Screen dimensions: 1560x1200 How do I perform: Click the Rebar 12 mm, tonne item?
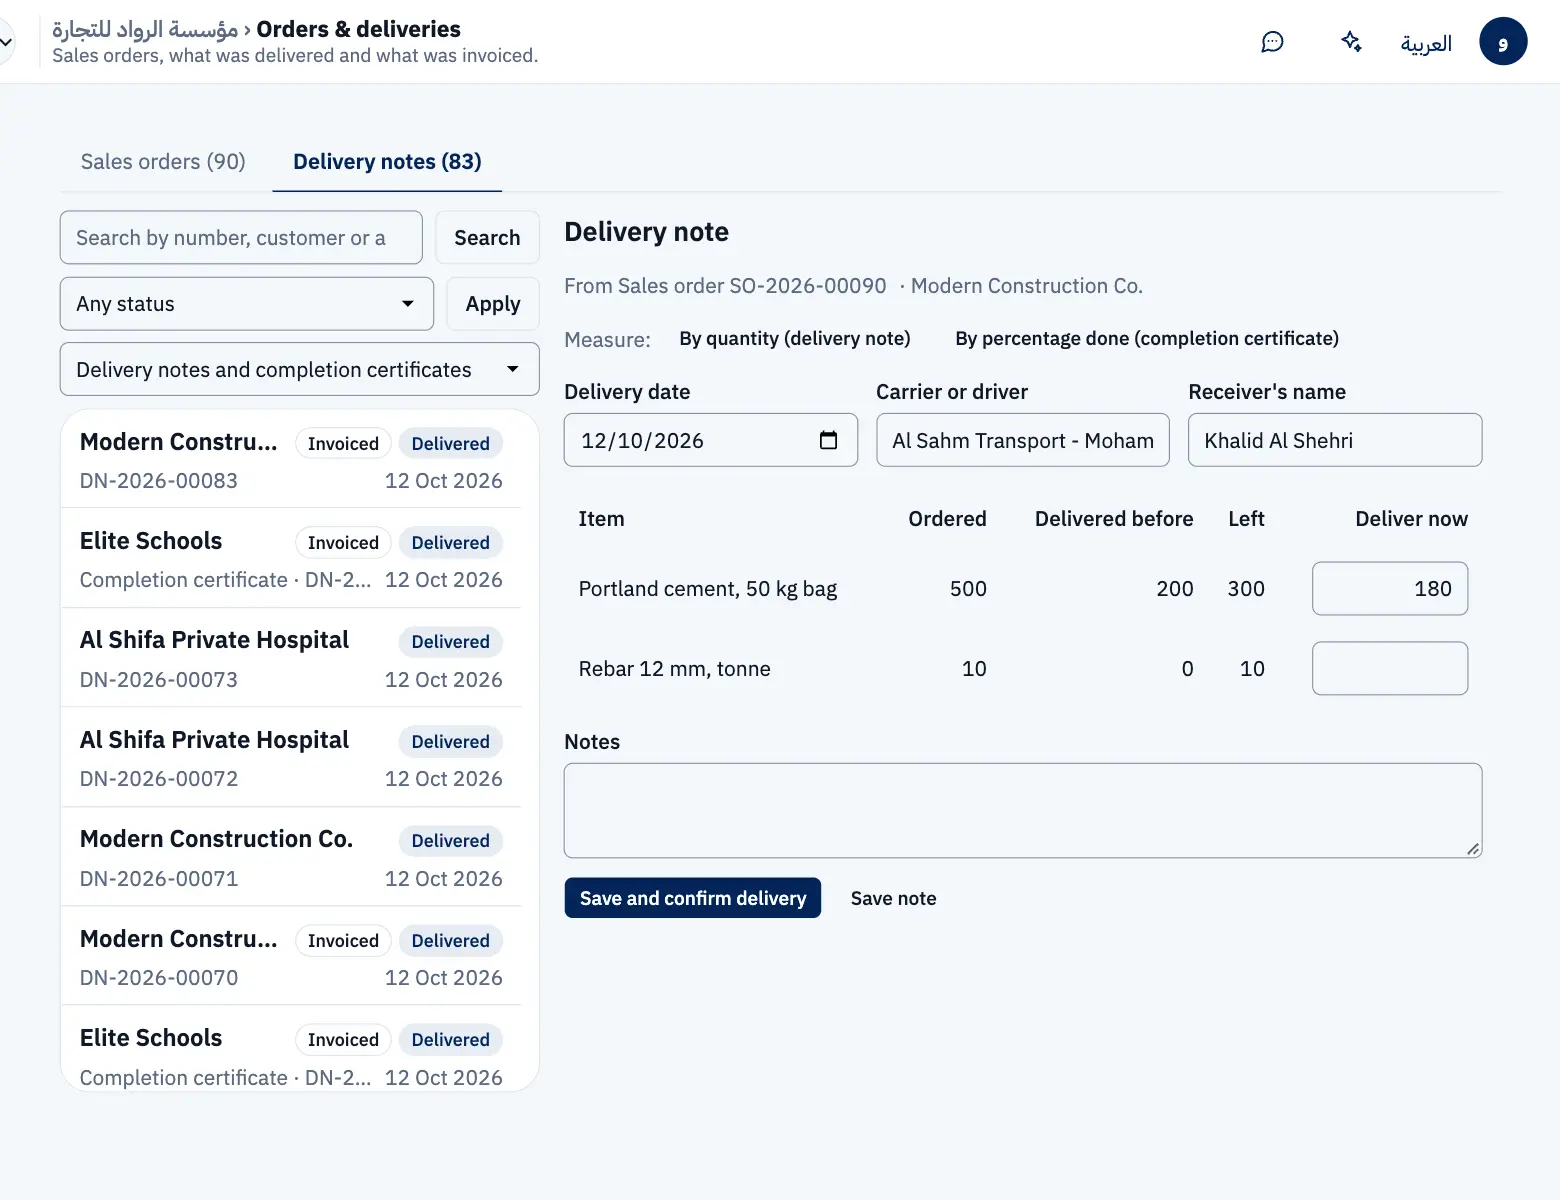tap(675, 668)
